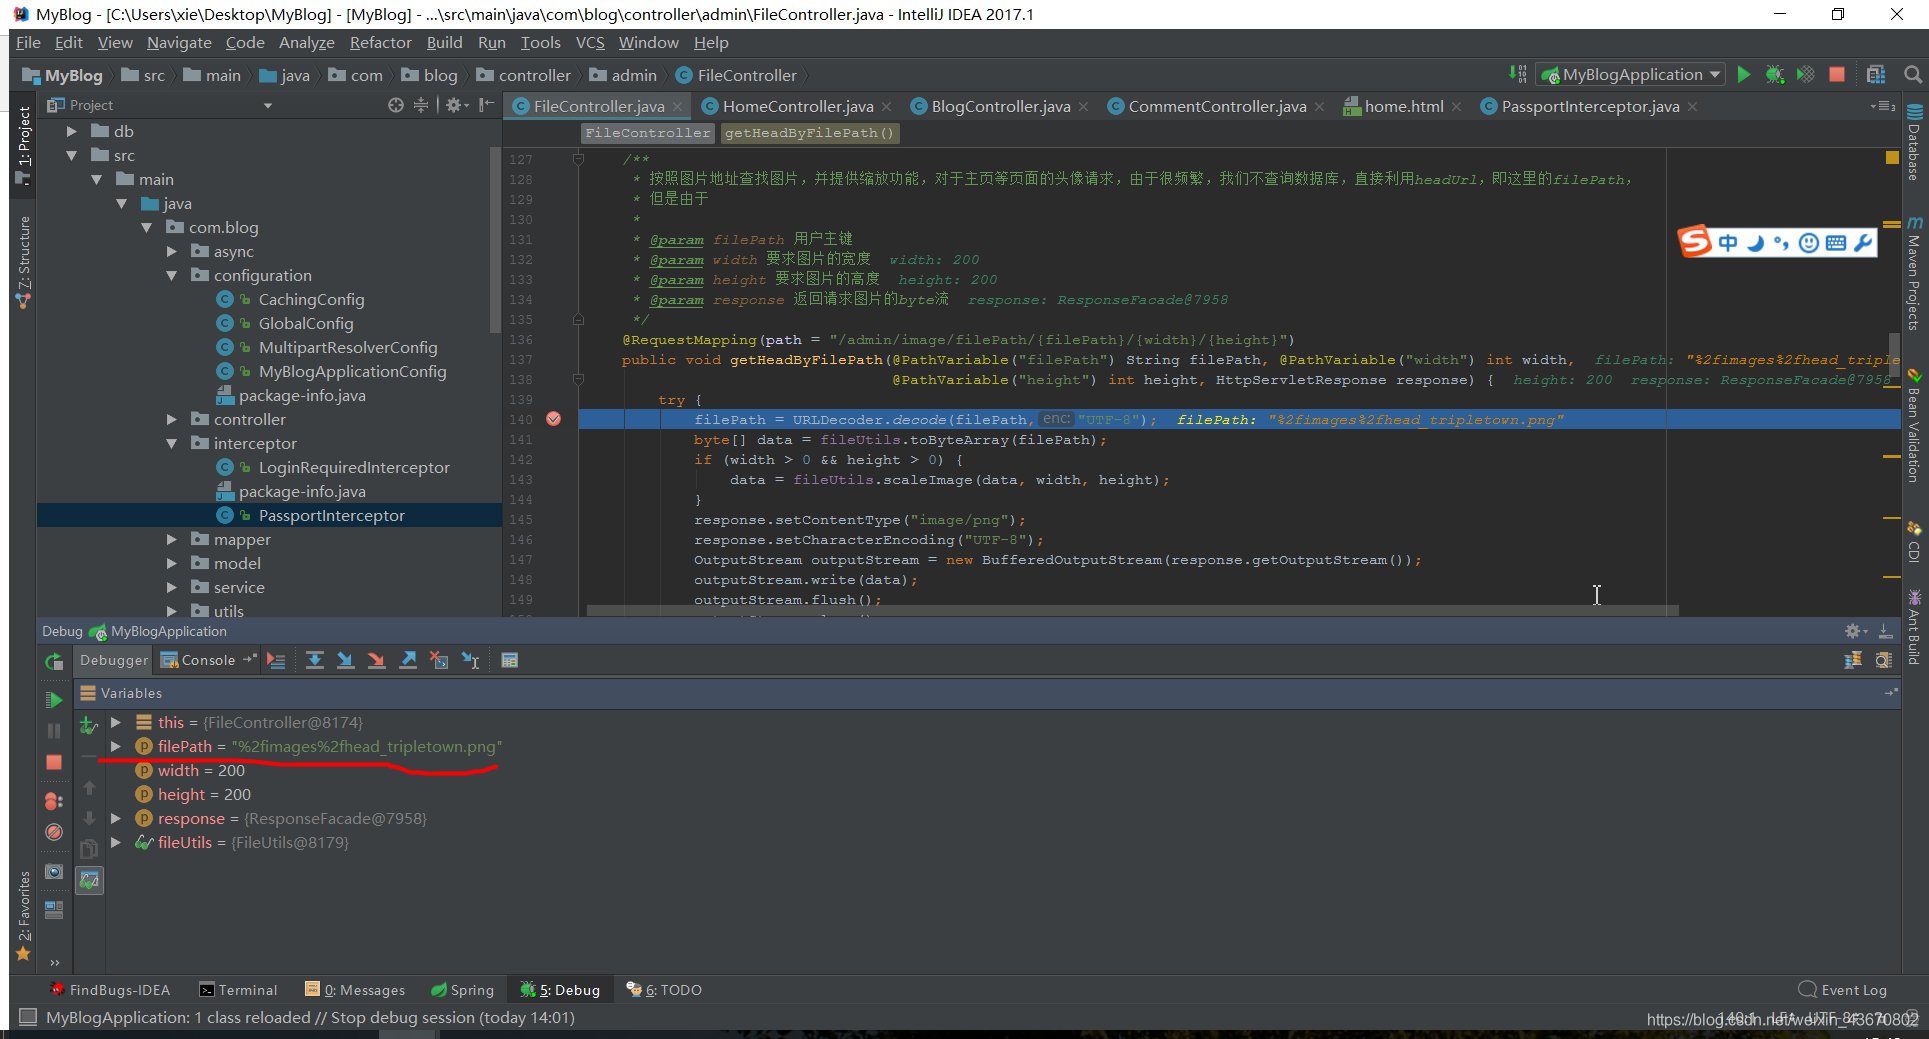The height and width of the screenshot is (1039, 1929).
Task: Expand the mapper package
Action: (x=171, y=539)
